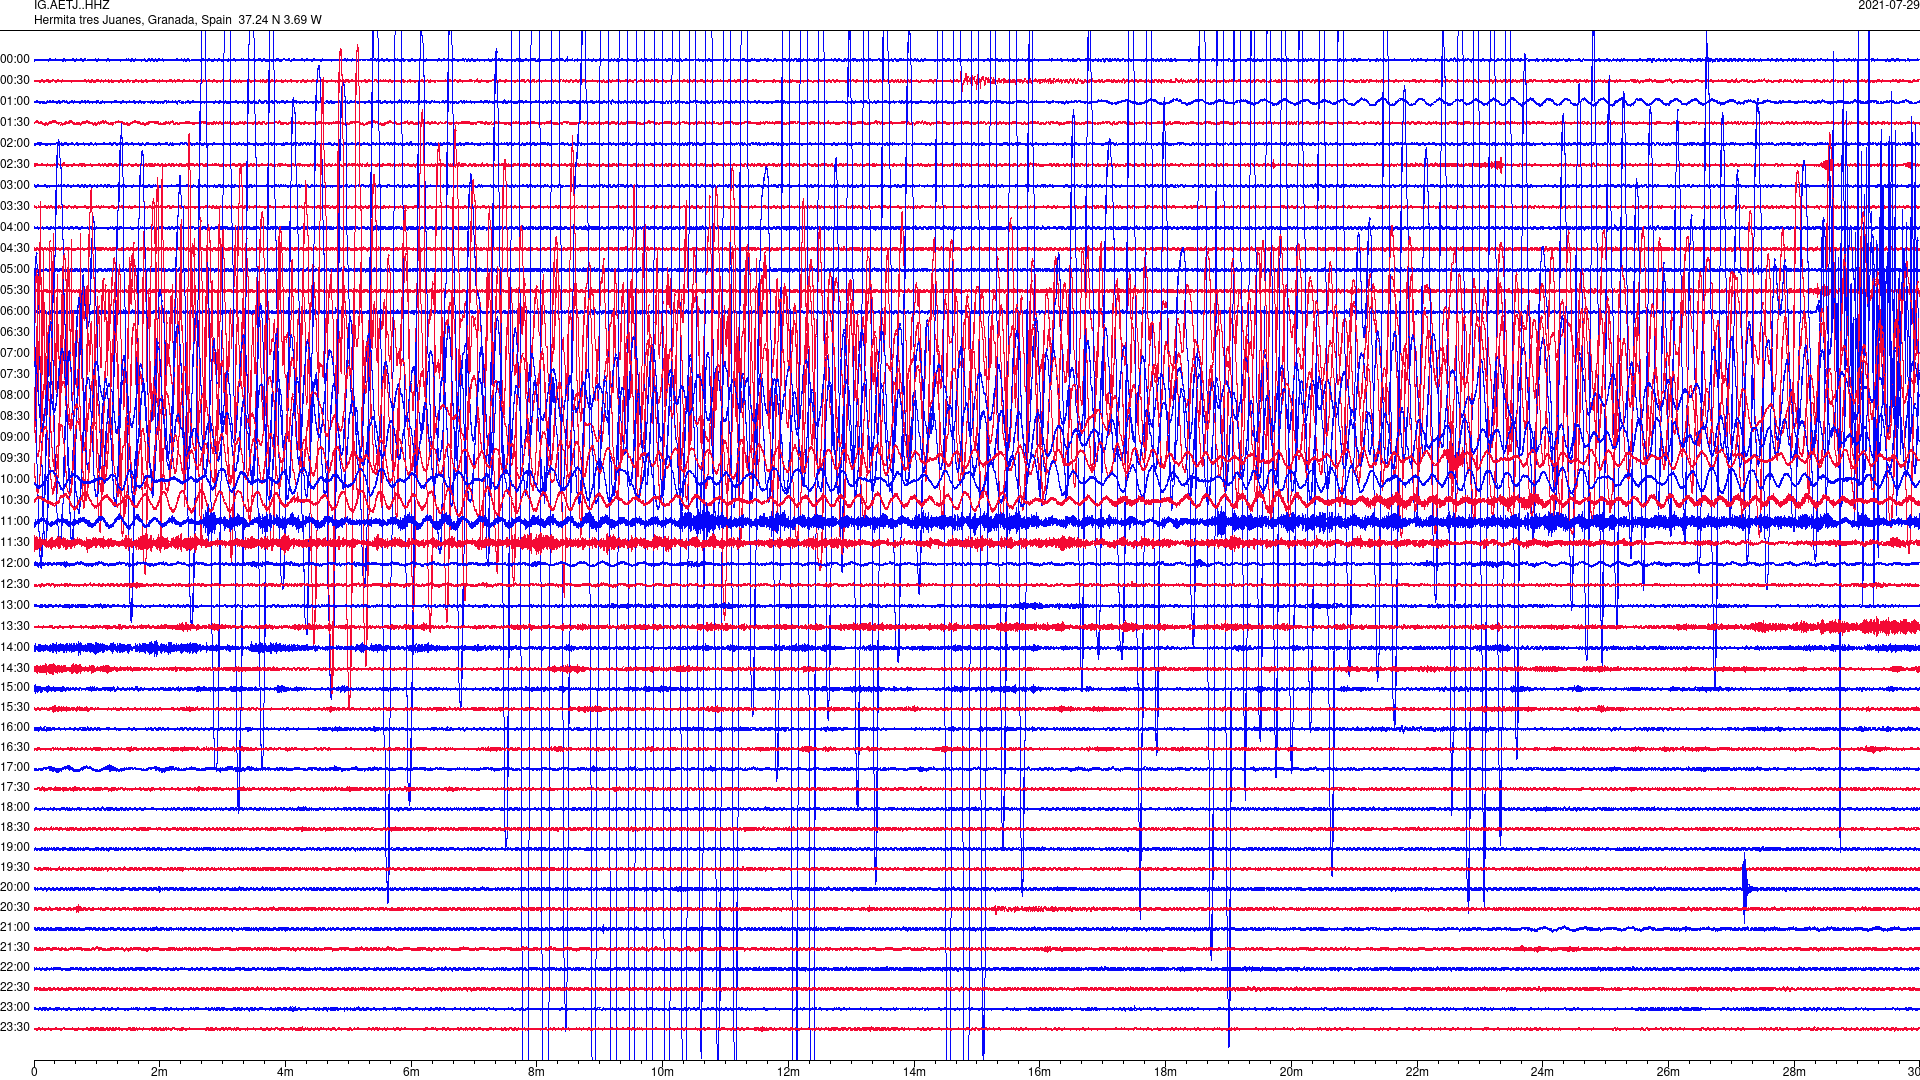Click the 23:30 row label

[15, 1027]
